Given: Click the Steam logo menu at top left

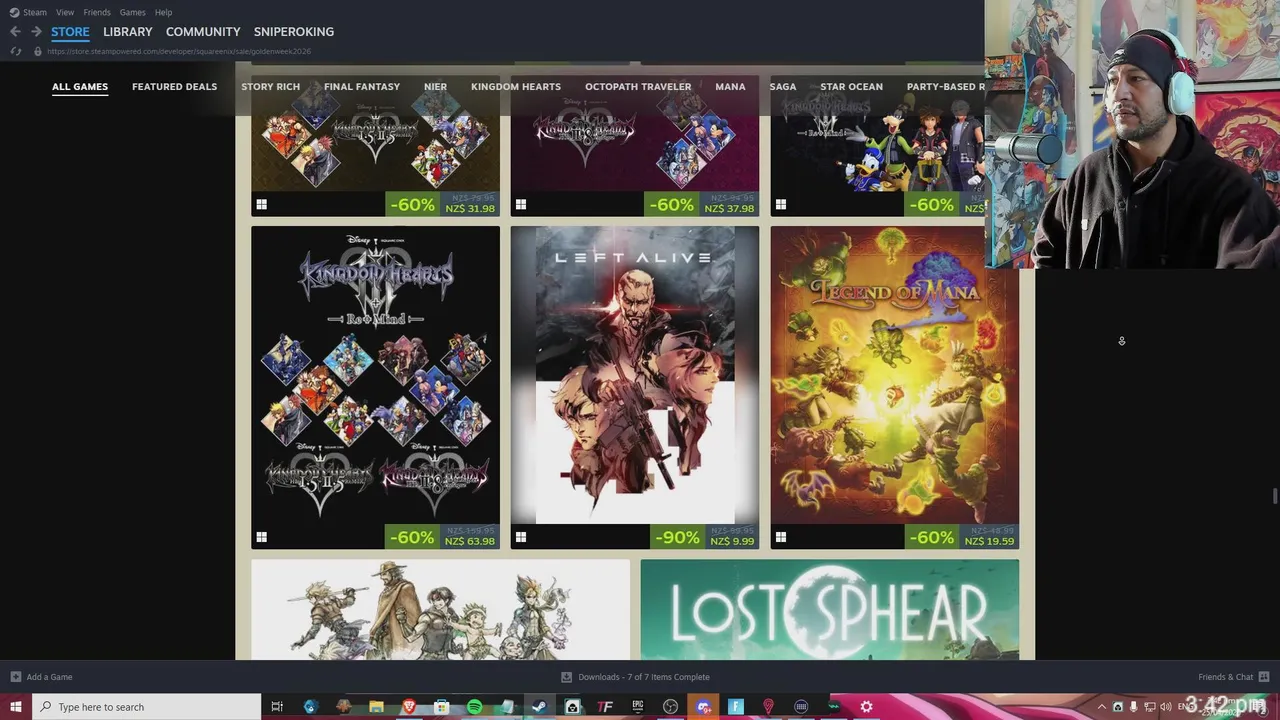Looking at the screenshot, I should coord(28,12).
